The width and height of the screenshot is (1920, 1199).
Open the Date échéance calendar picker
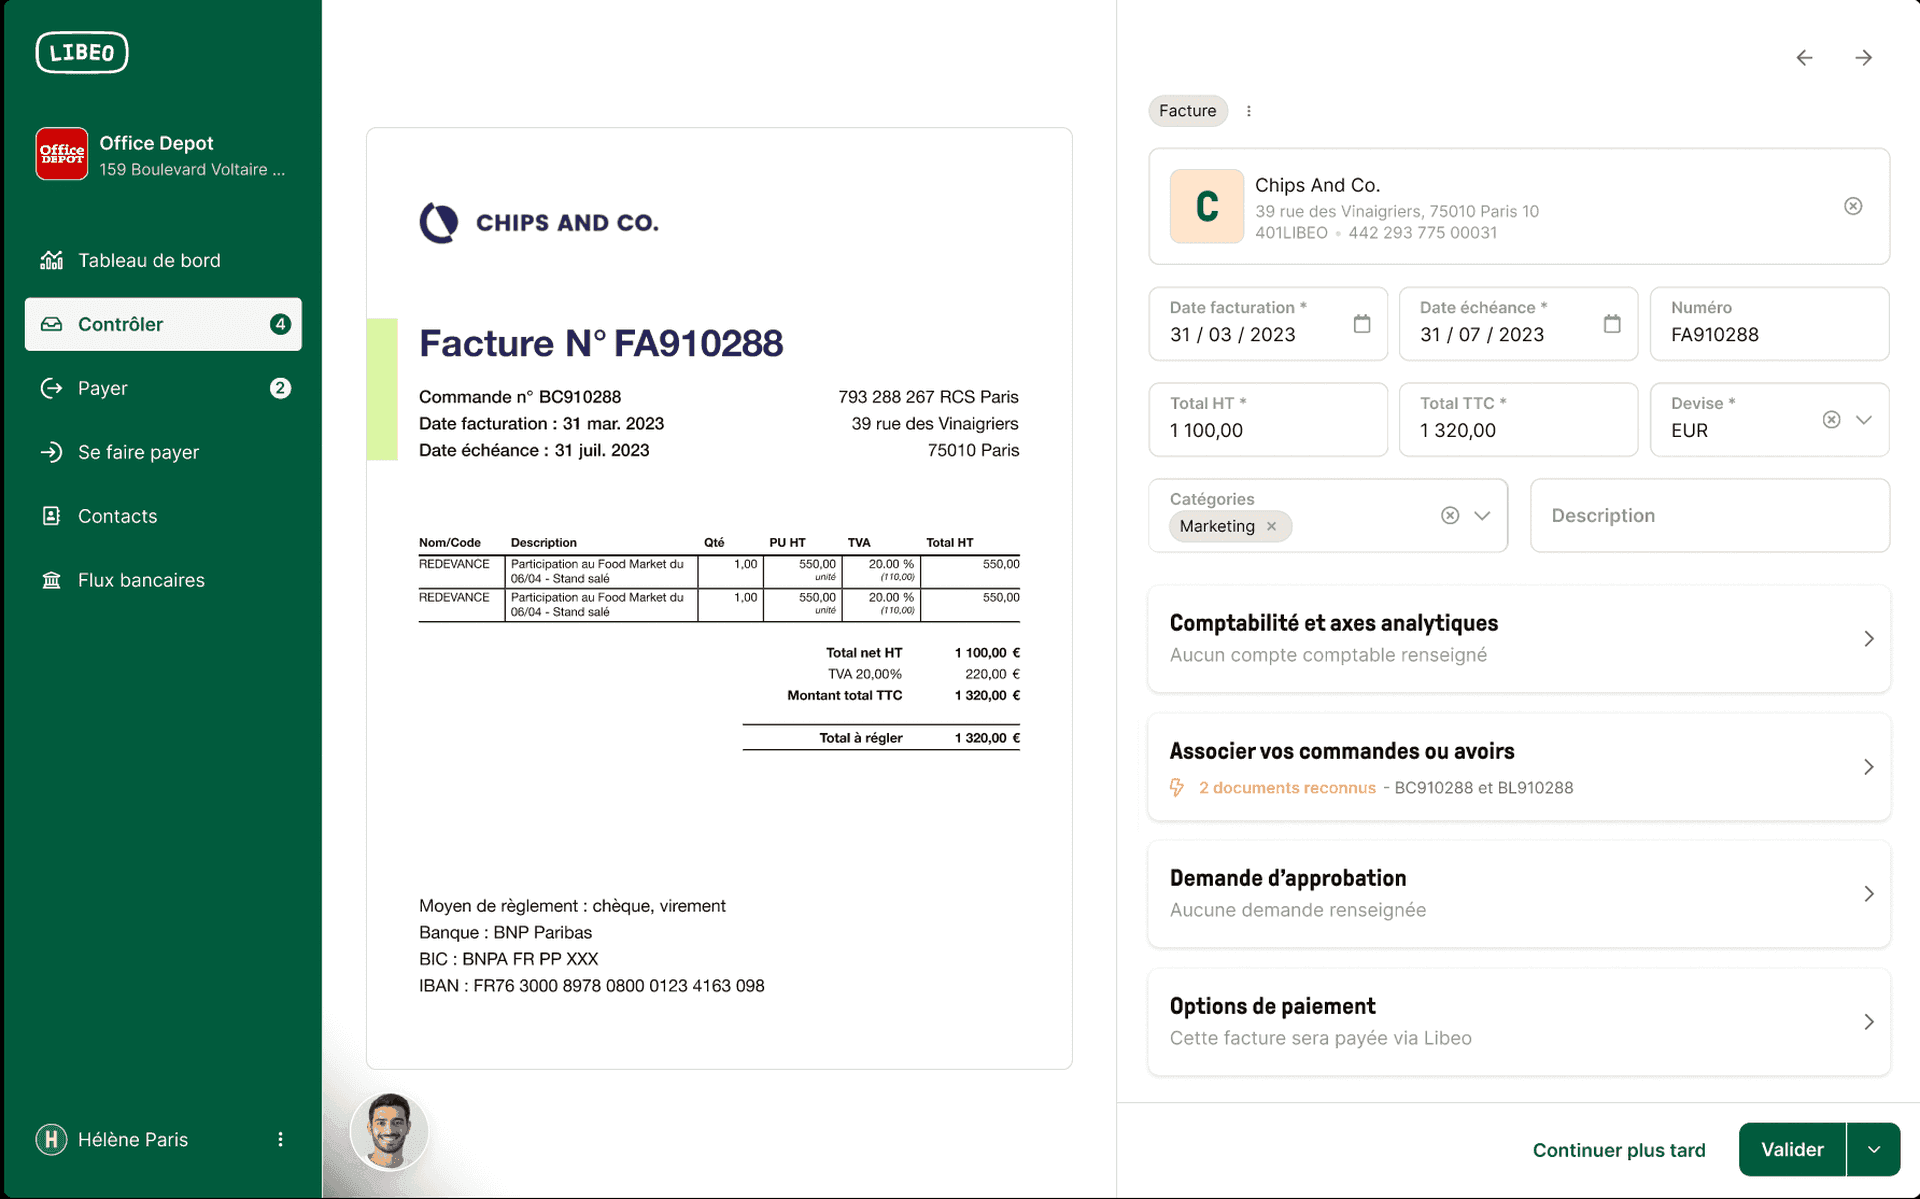point(1611,324)
